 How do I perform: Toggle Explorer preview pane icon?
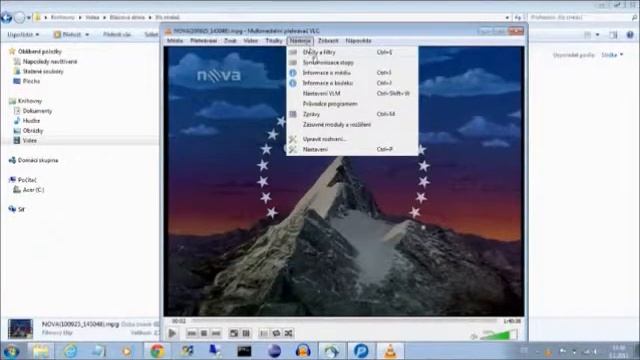[x=613, y=35]
